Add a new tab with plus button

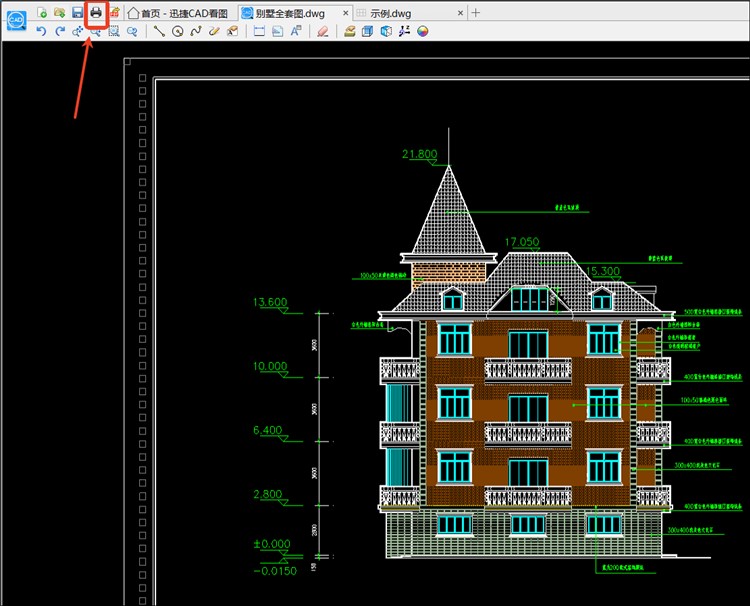point(476,13)
